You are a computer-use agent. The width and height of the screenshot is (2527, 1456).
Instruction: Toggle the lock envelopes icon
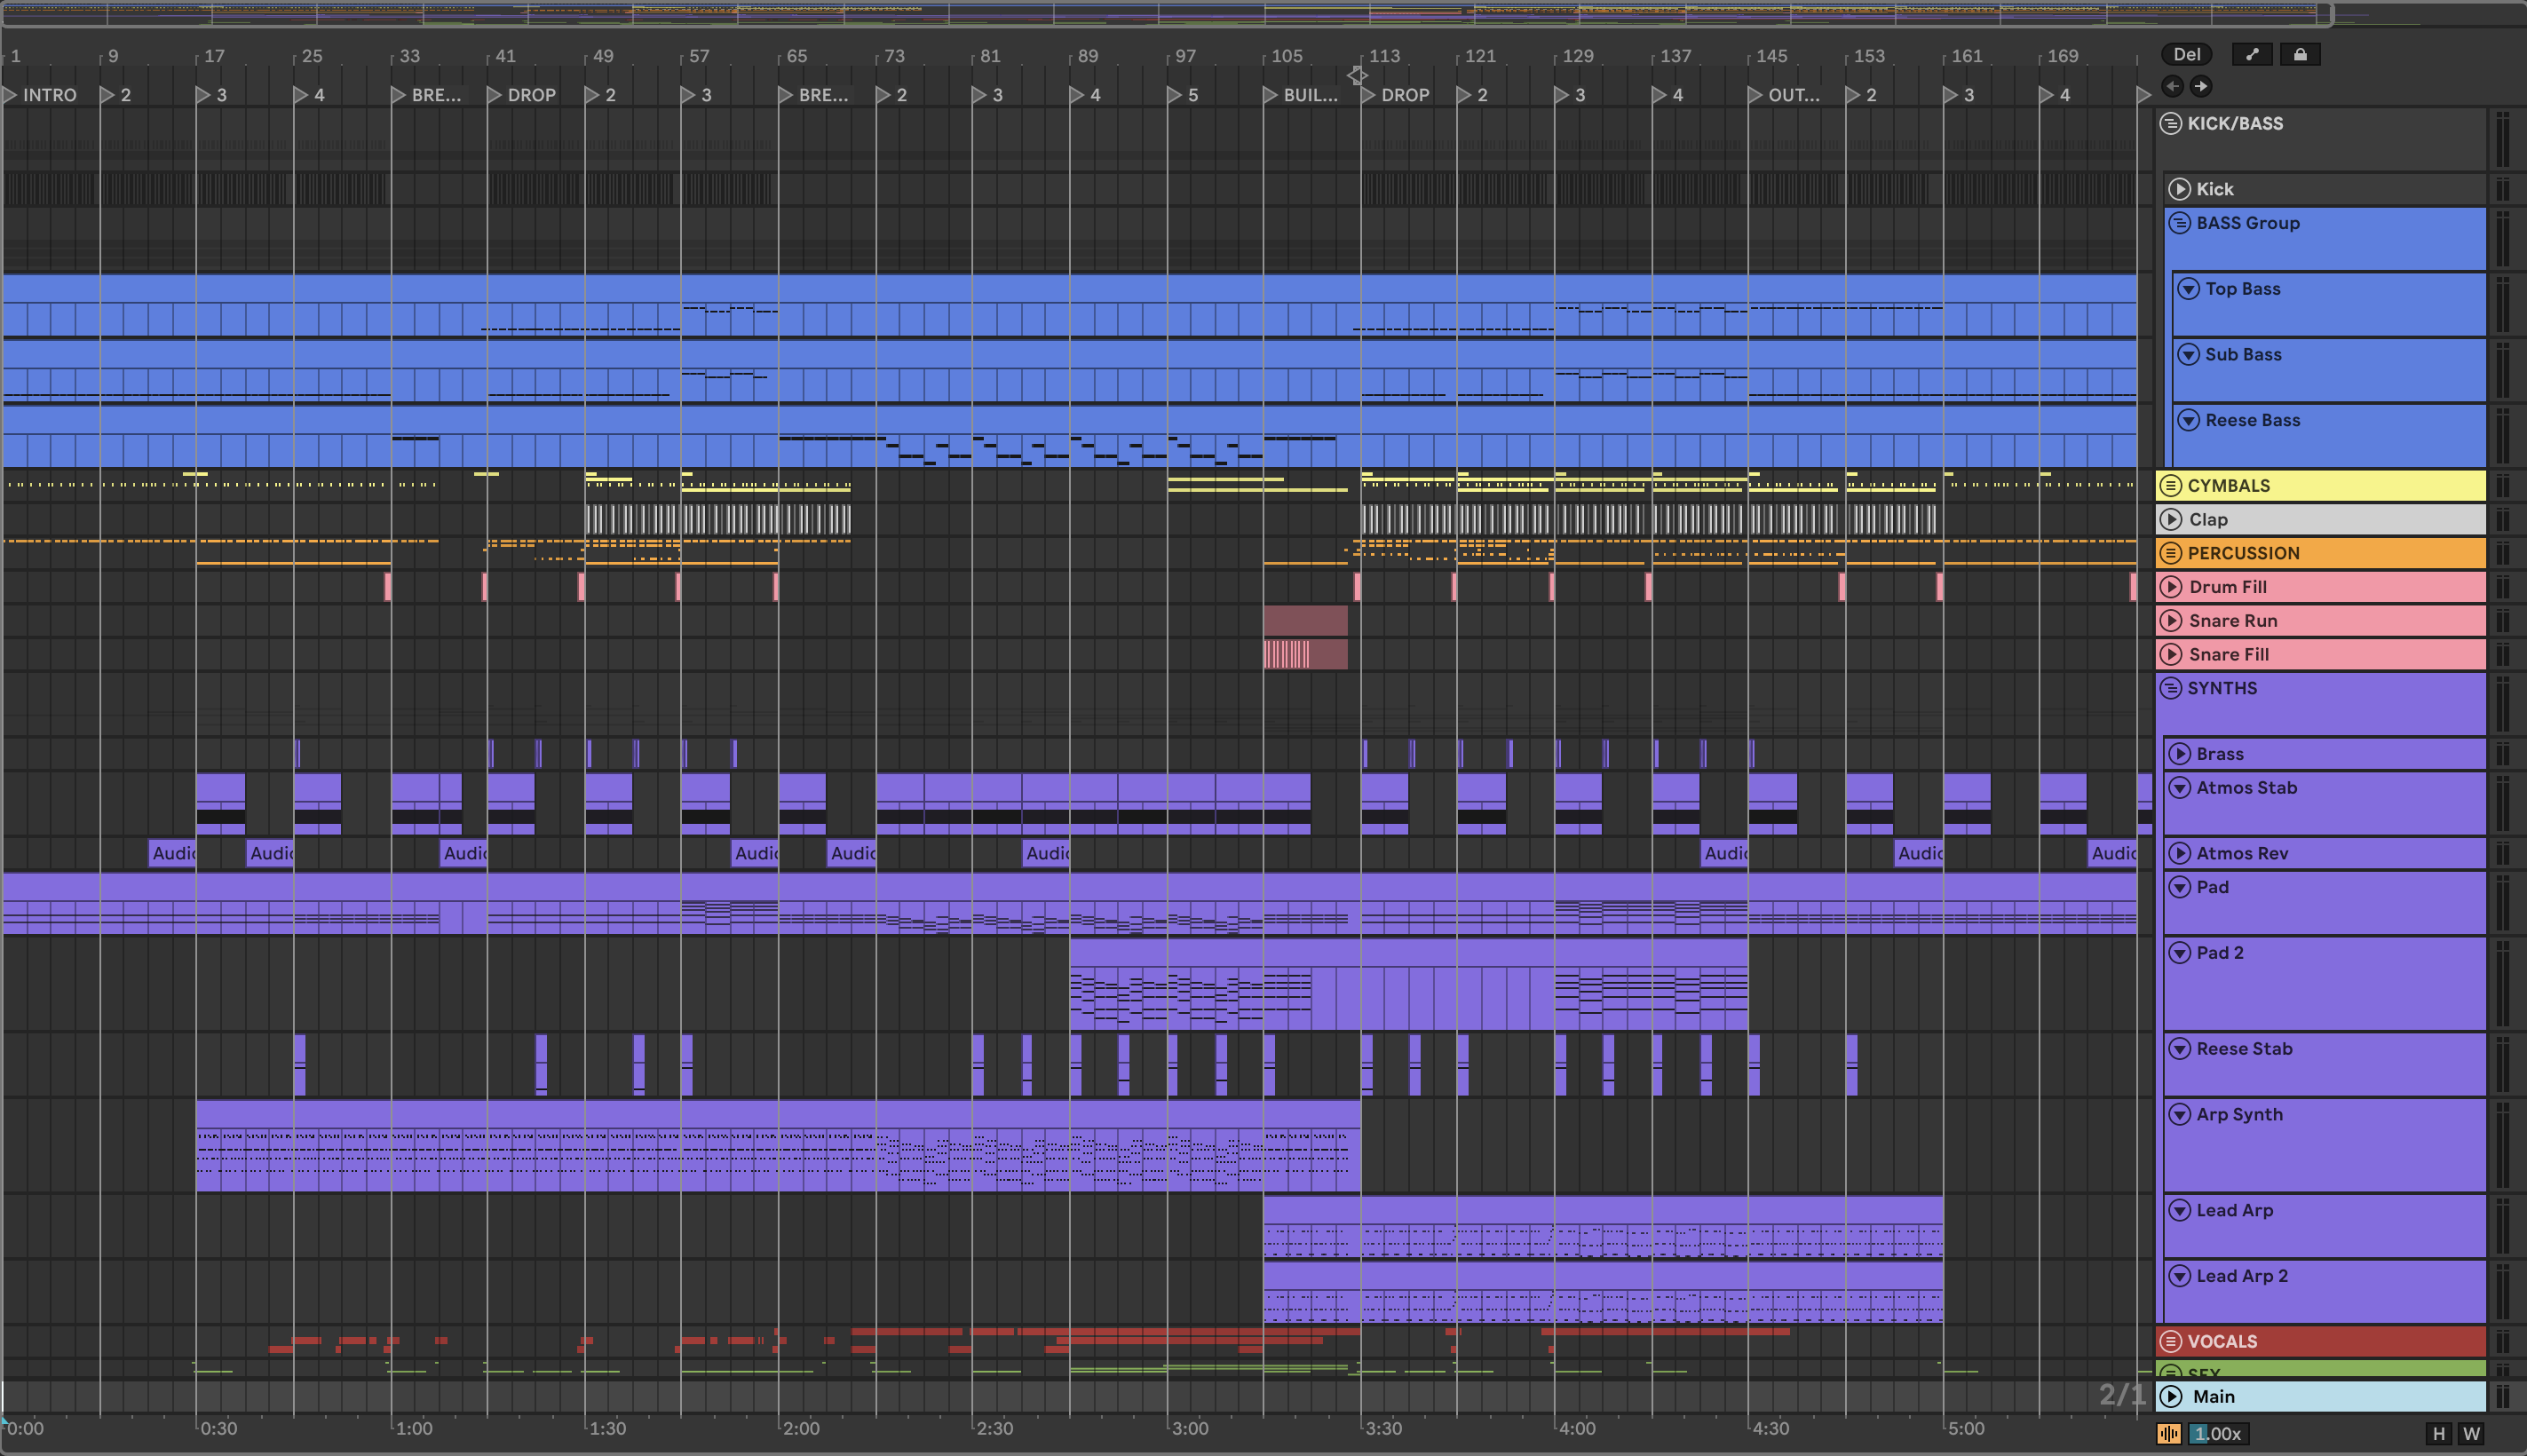[x=2299, y=55]
